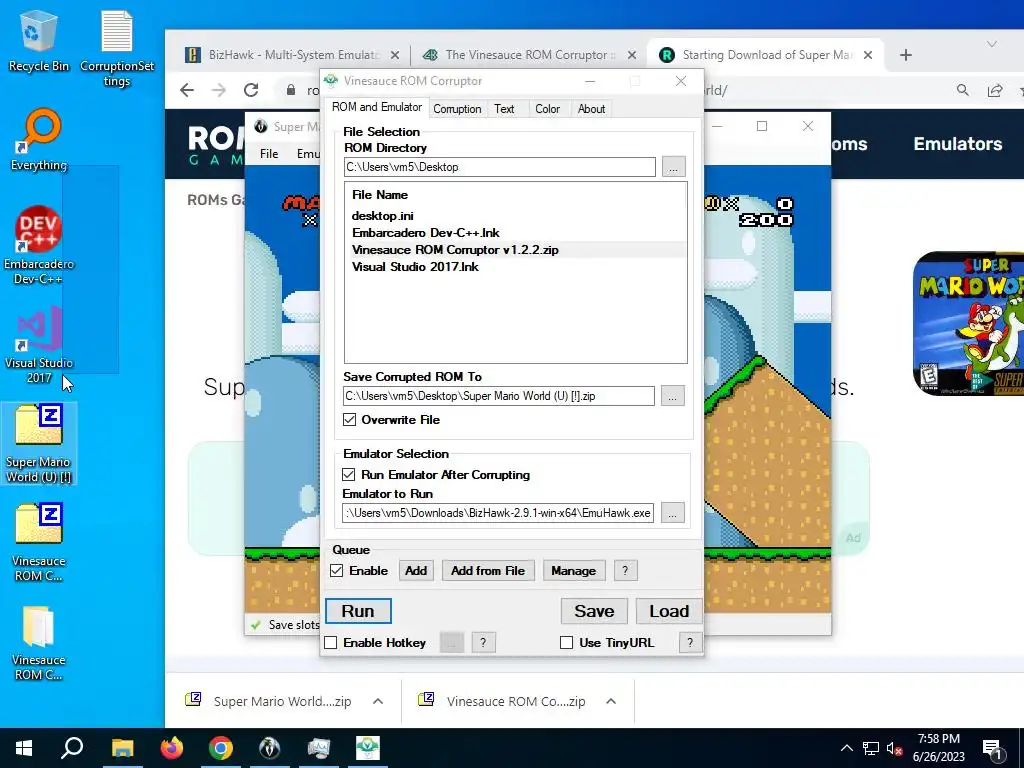Open the notification center icon
Image resolution: width=1024 pixels, height=768 pixels.
point(993,748)
